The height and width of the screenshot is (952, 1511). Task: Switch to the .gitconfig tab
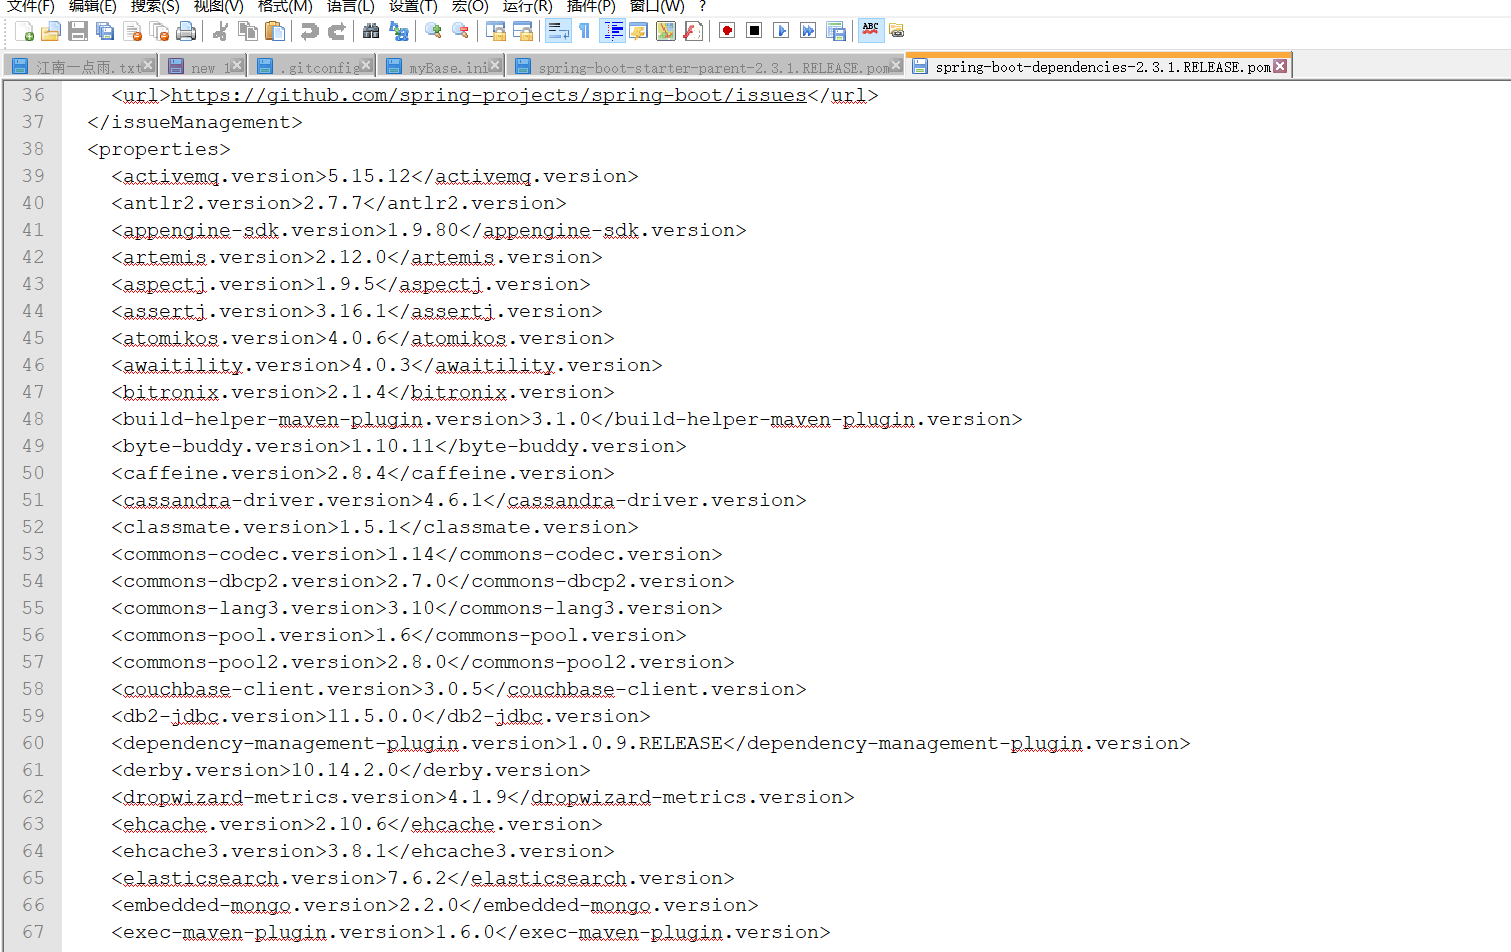click(310, 67)
